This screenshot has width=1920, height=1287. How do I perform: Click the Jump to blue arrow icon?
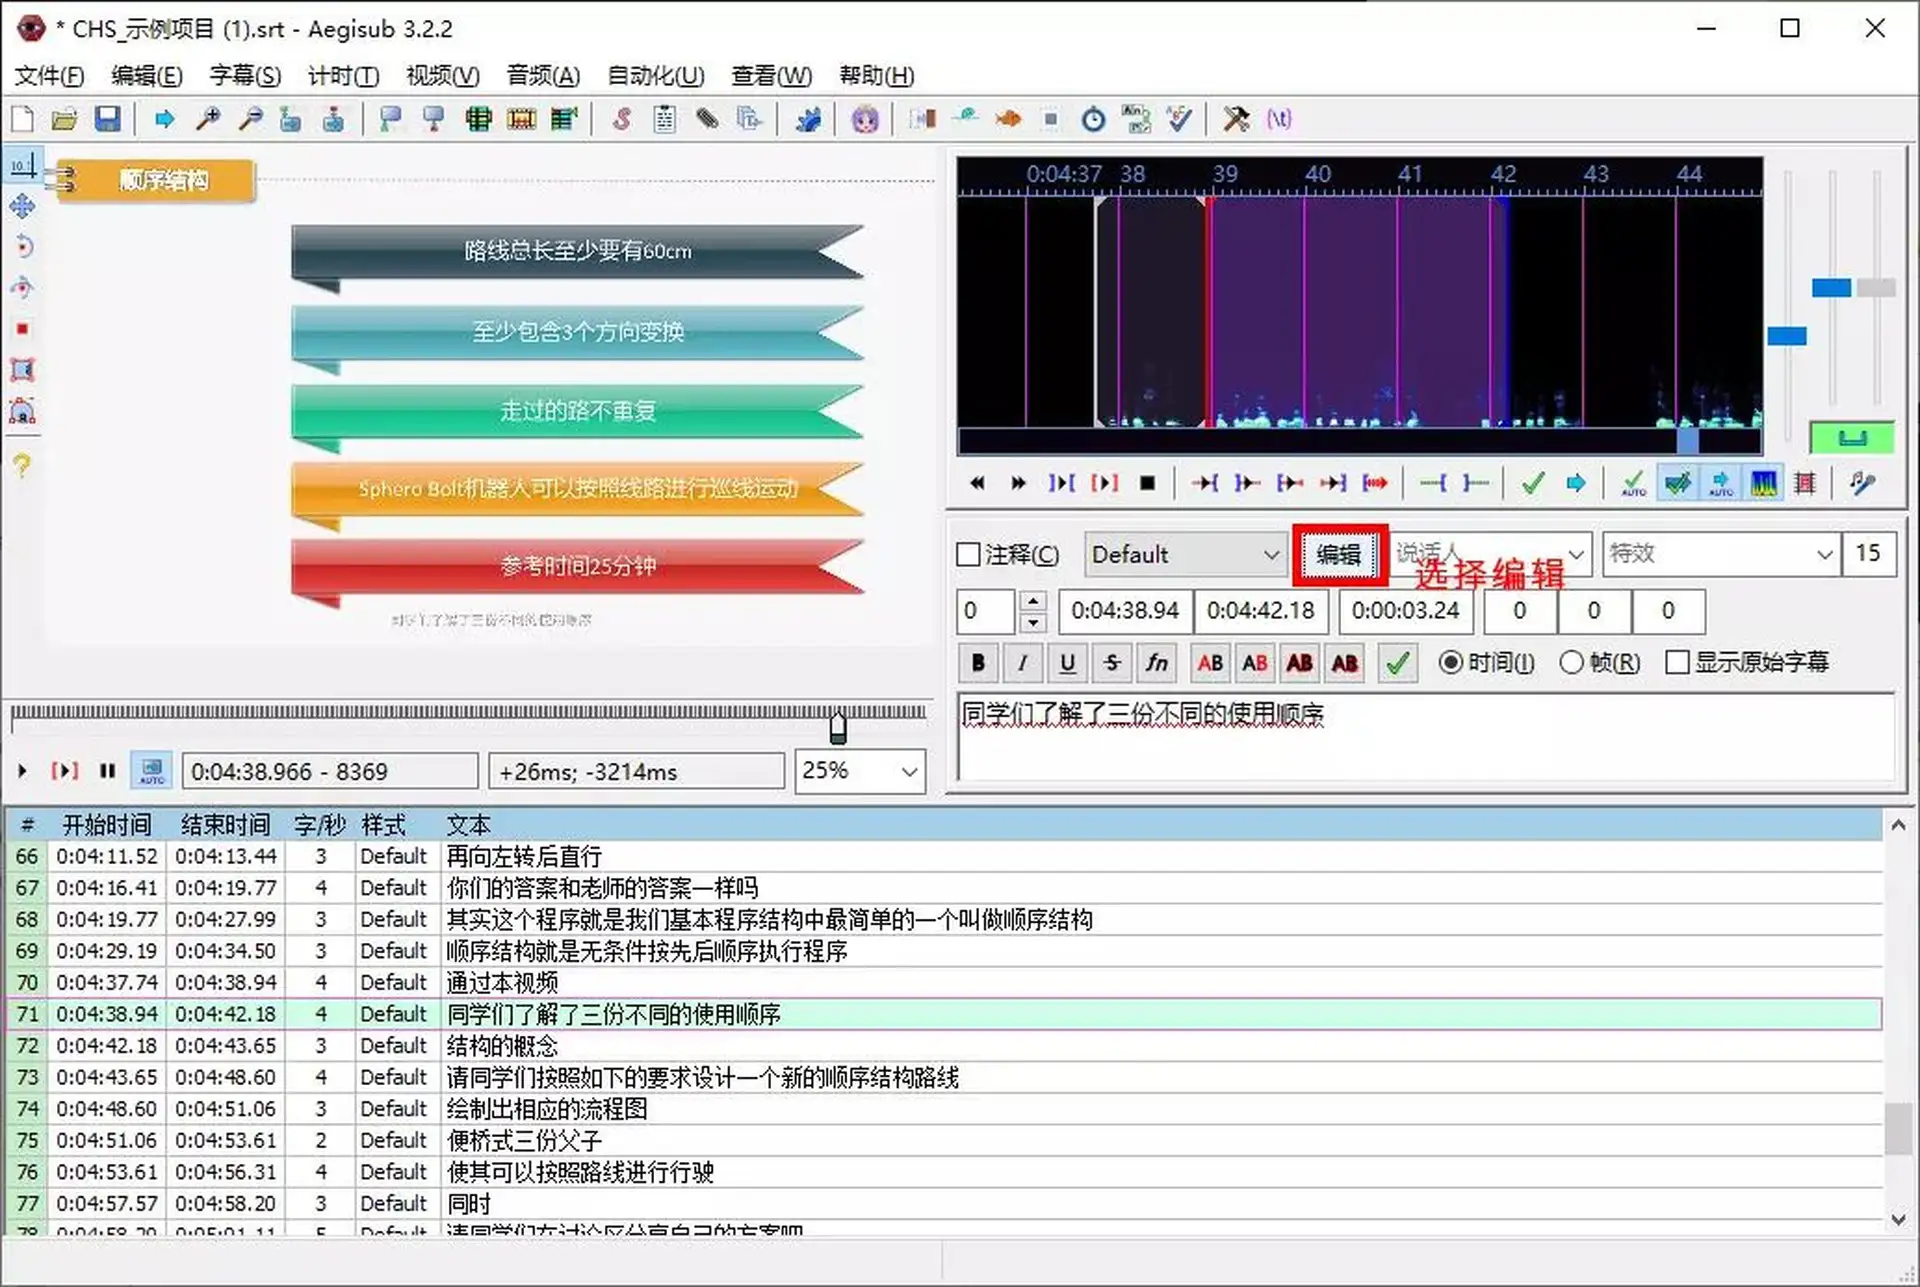click(164, 120)
